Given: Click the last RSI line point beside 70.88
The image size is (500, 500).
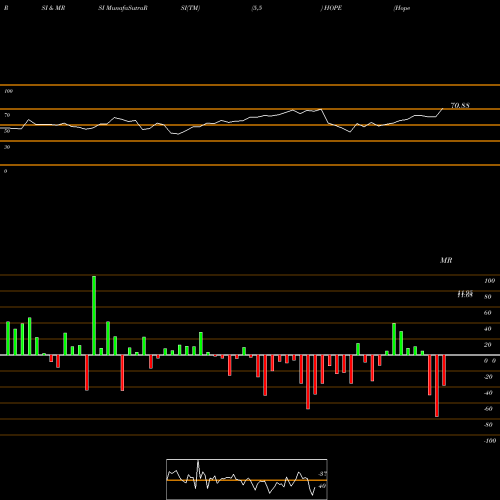Looking at the screenshot, I should [443, 109].
